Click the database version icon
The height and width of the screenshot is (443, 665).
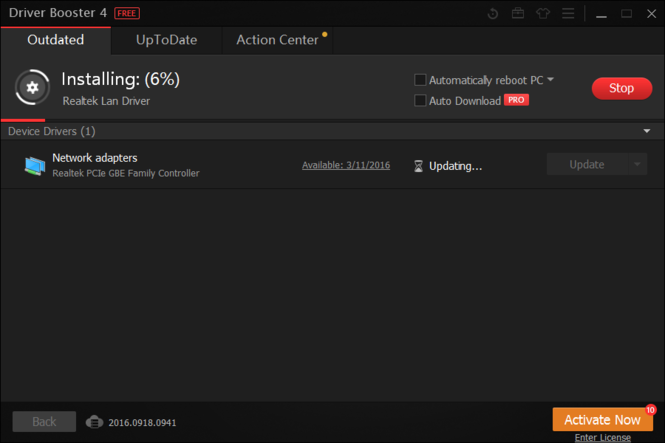[94, 422]
